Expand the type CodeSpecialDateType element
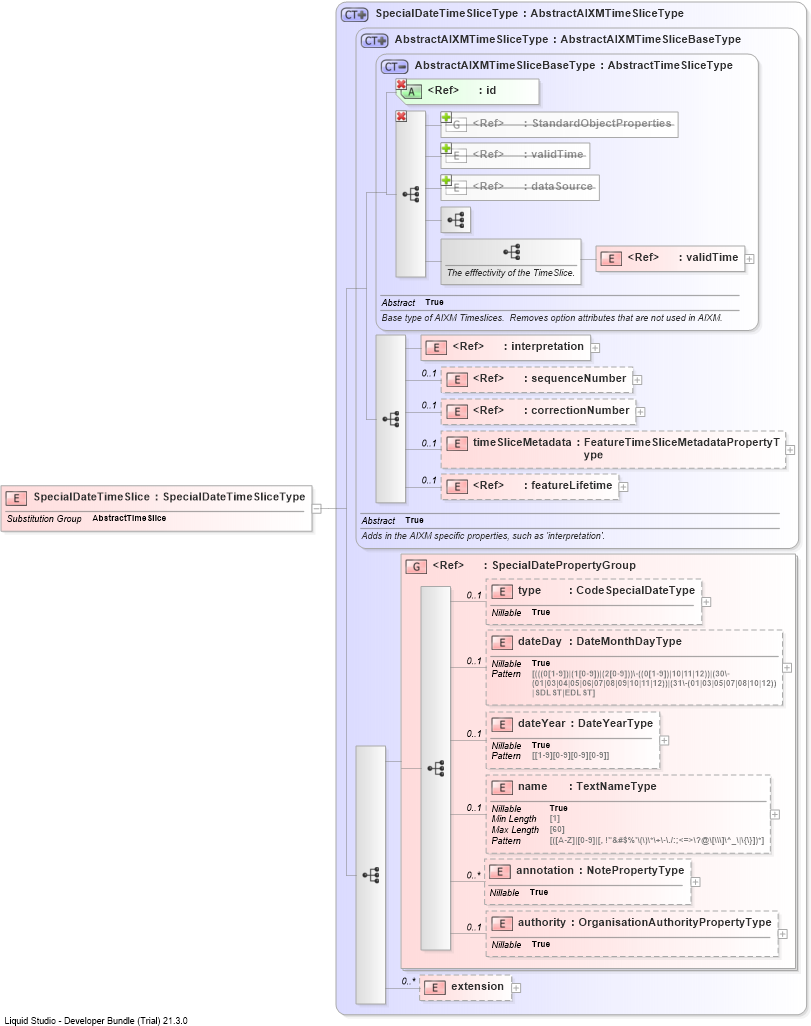 tap(706, 602)
